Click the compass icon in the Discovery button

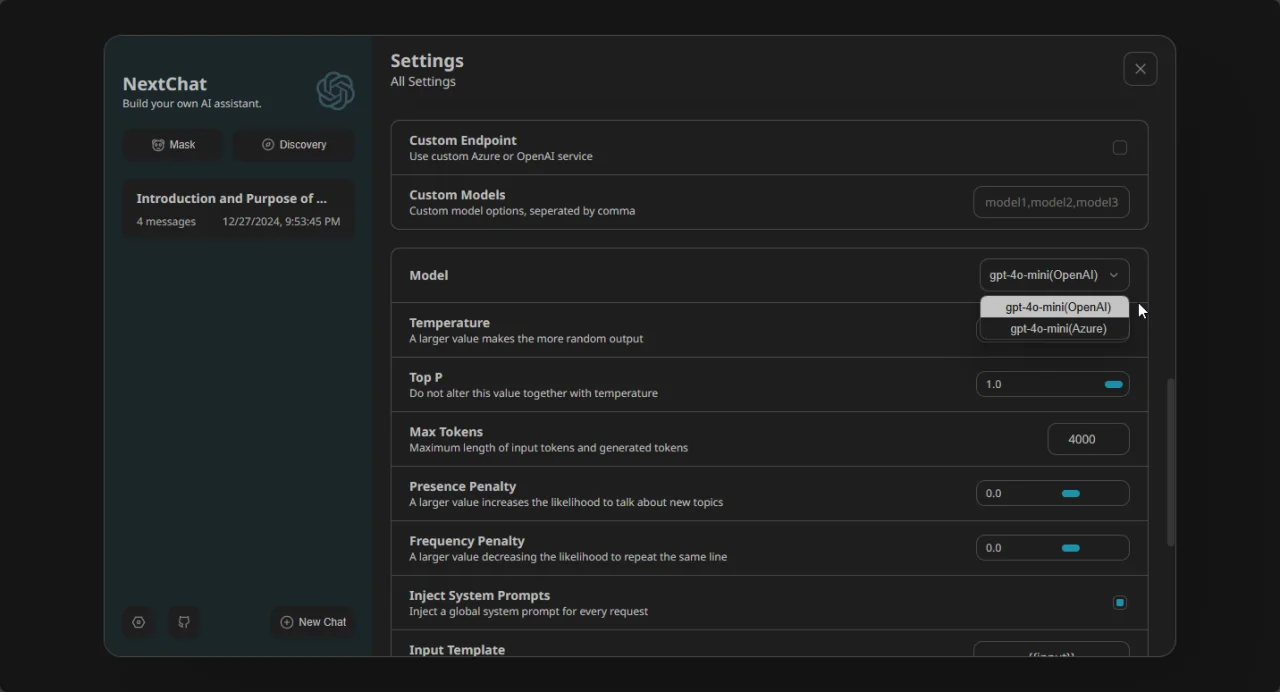268,145
